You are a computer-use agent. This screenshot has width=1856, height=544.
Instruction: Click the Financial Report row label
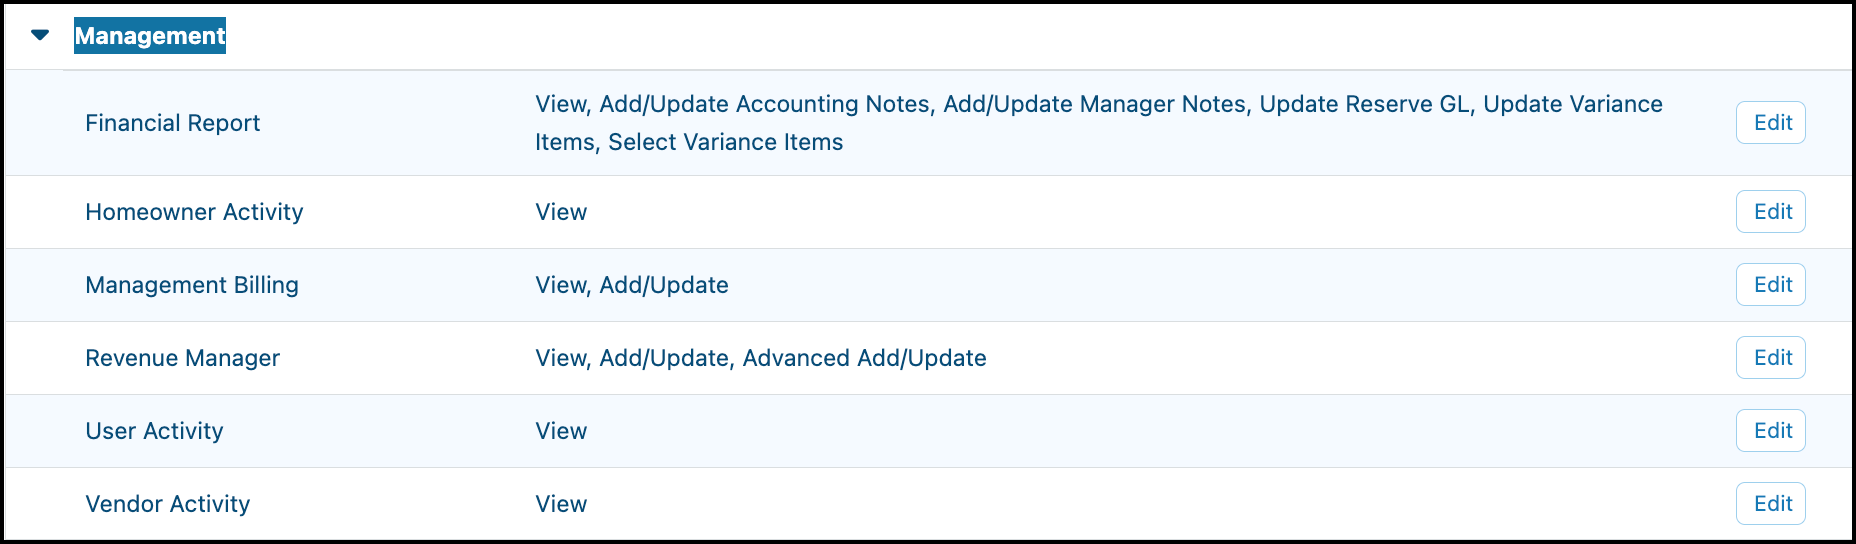pos(173,123)
